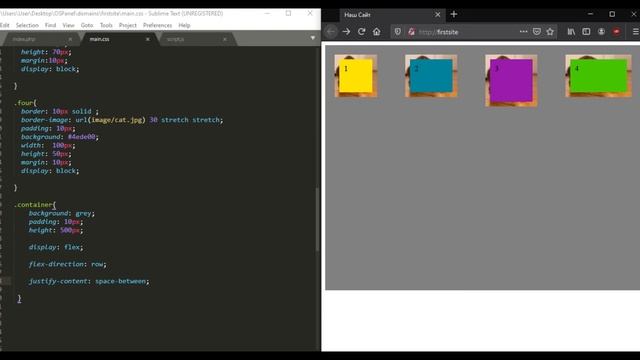Click the '.container' selector in the code
Viewport: 640px width, 360px height.
point(34,204)
